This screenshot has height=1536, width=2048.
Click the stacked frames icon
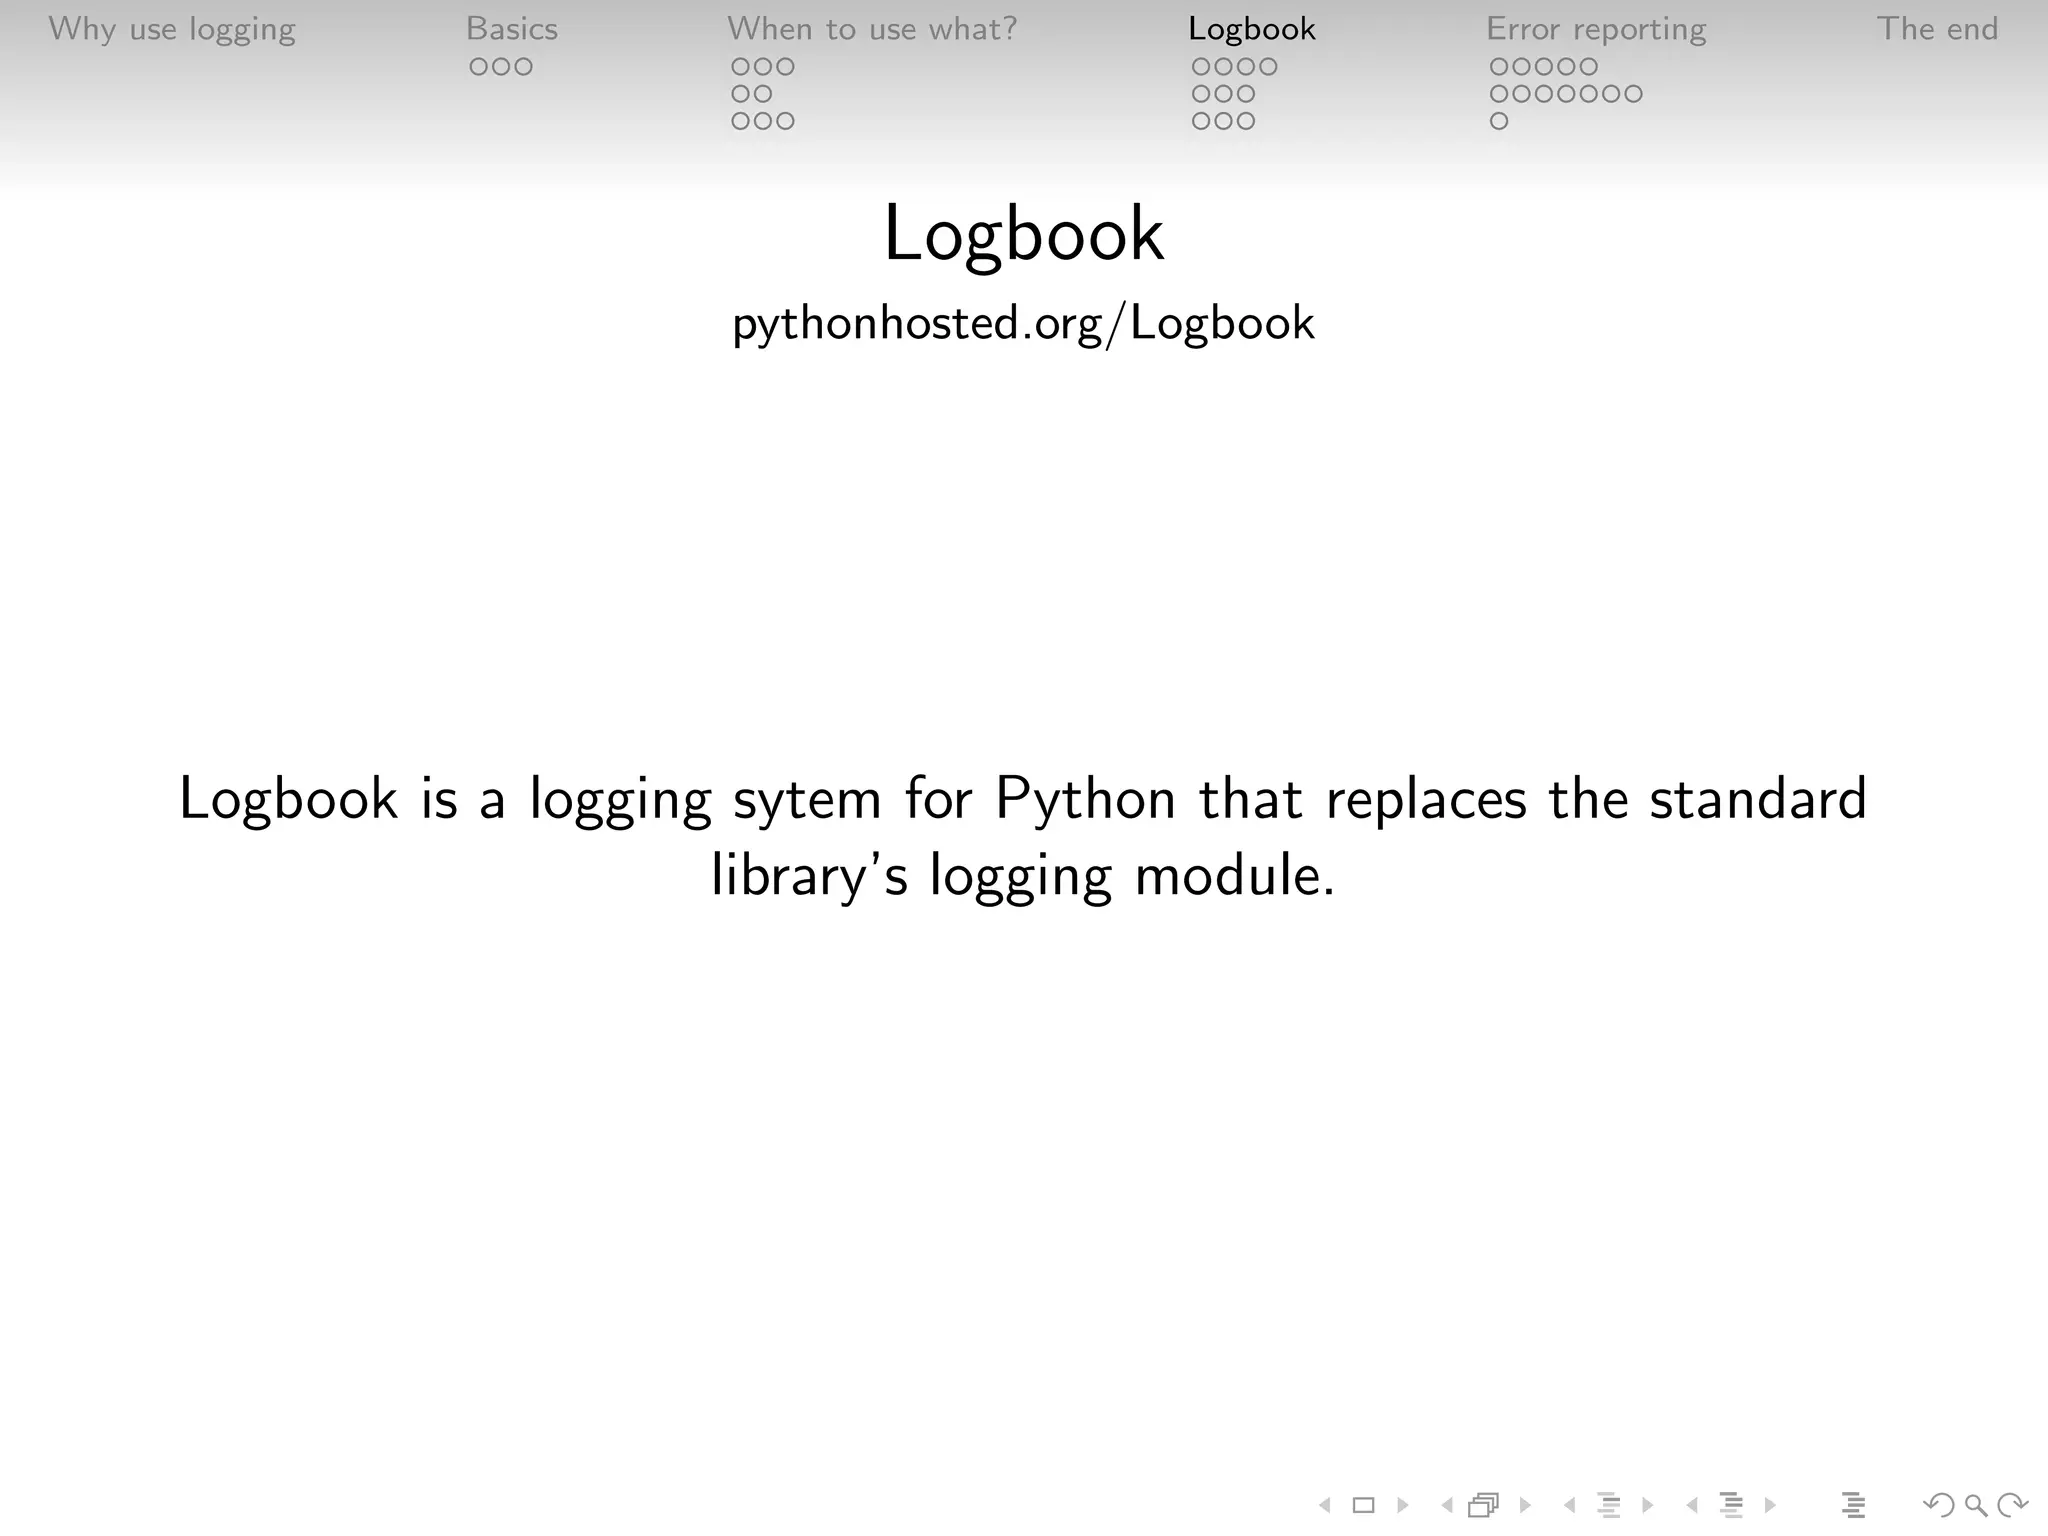pyautogui.click(x=1484, y=1505)
